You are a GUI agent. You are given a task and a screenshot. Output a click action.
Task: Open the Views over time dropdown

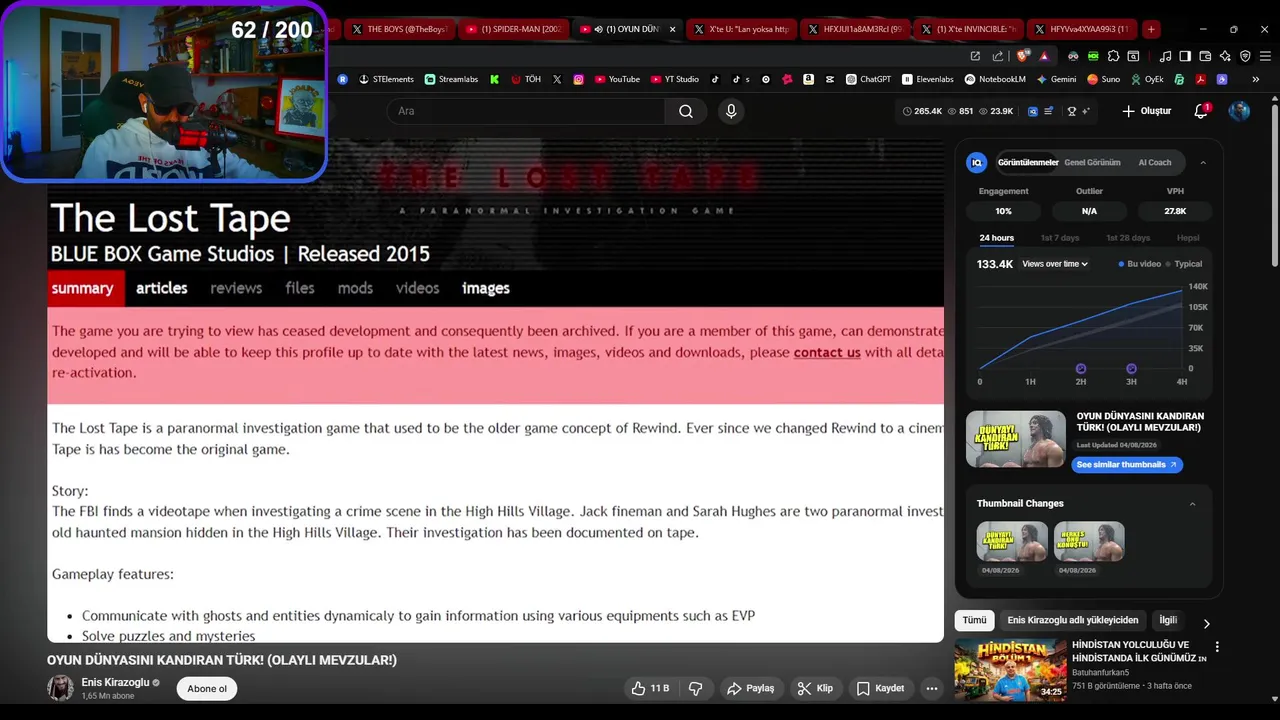[1055, 264]
